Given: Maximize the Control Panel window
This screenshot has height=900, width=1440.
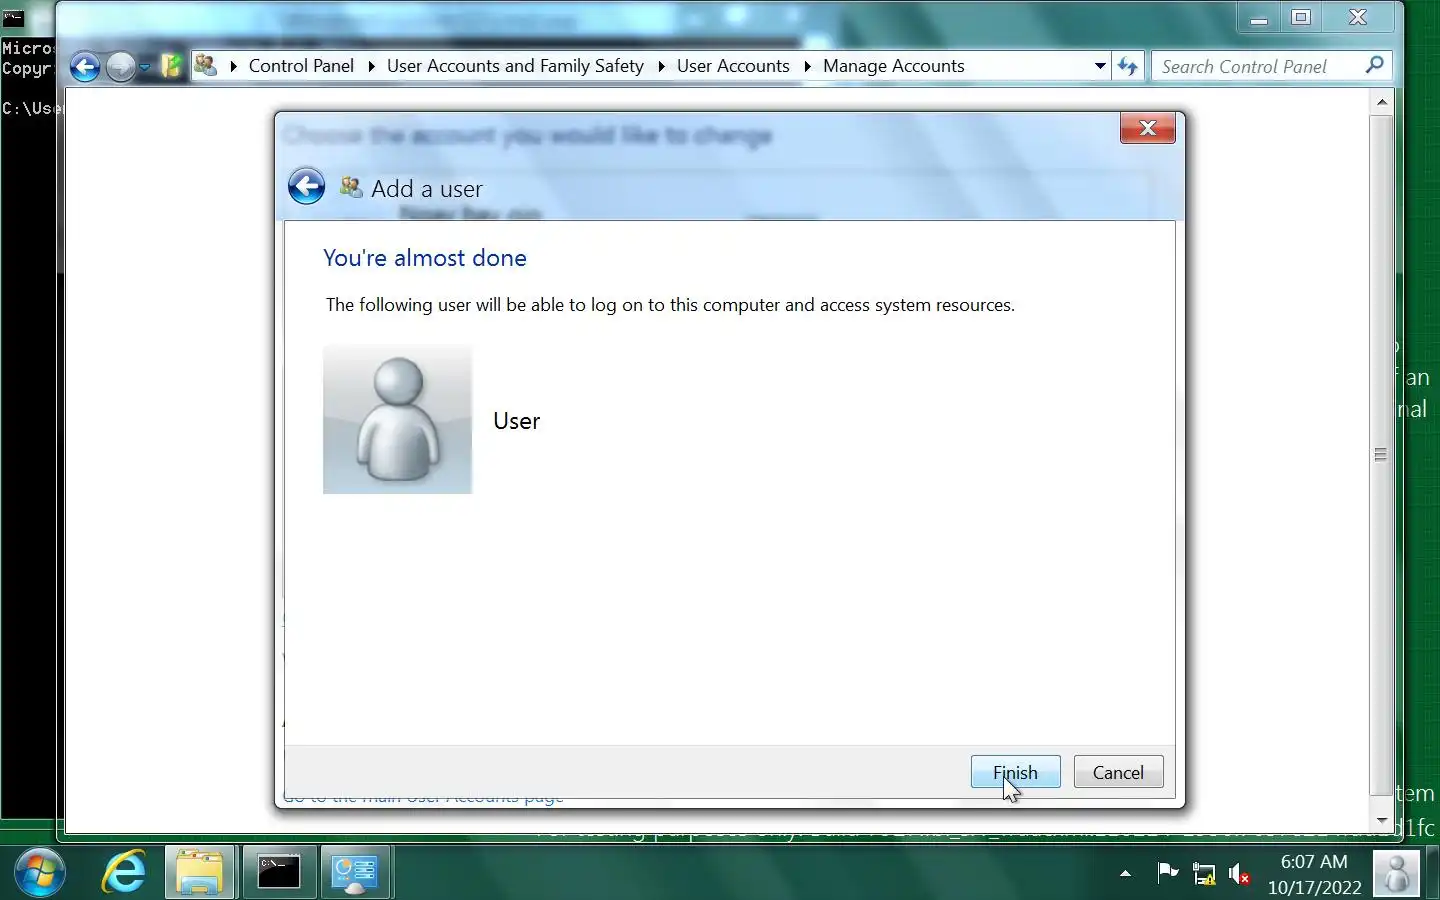Looking at the screenshot, I should 1301,17.
